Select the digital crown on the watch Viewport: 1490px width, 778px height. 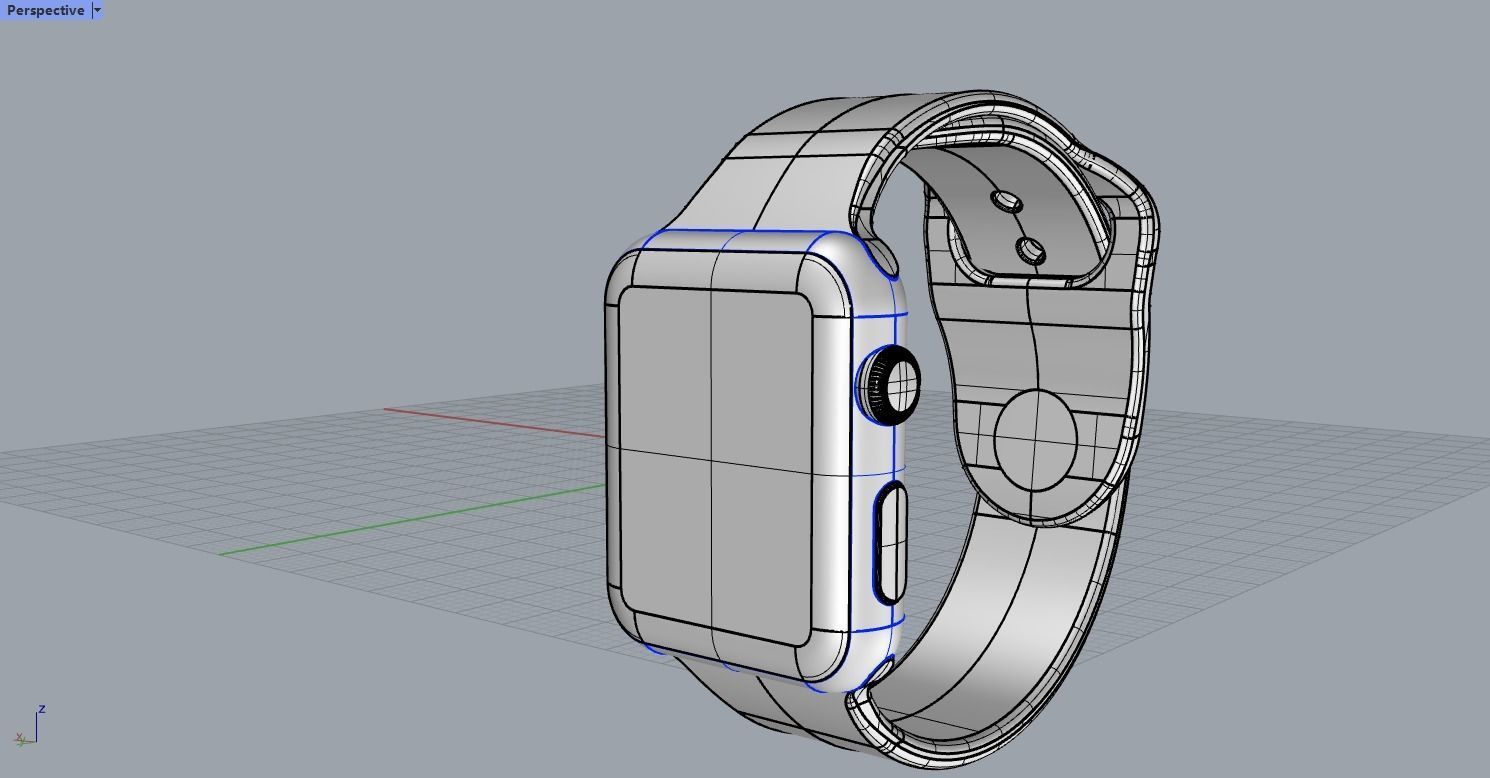tap(891, 386)
